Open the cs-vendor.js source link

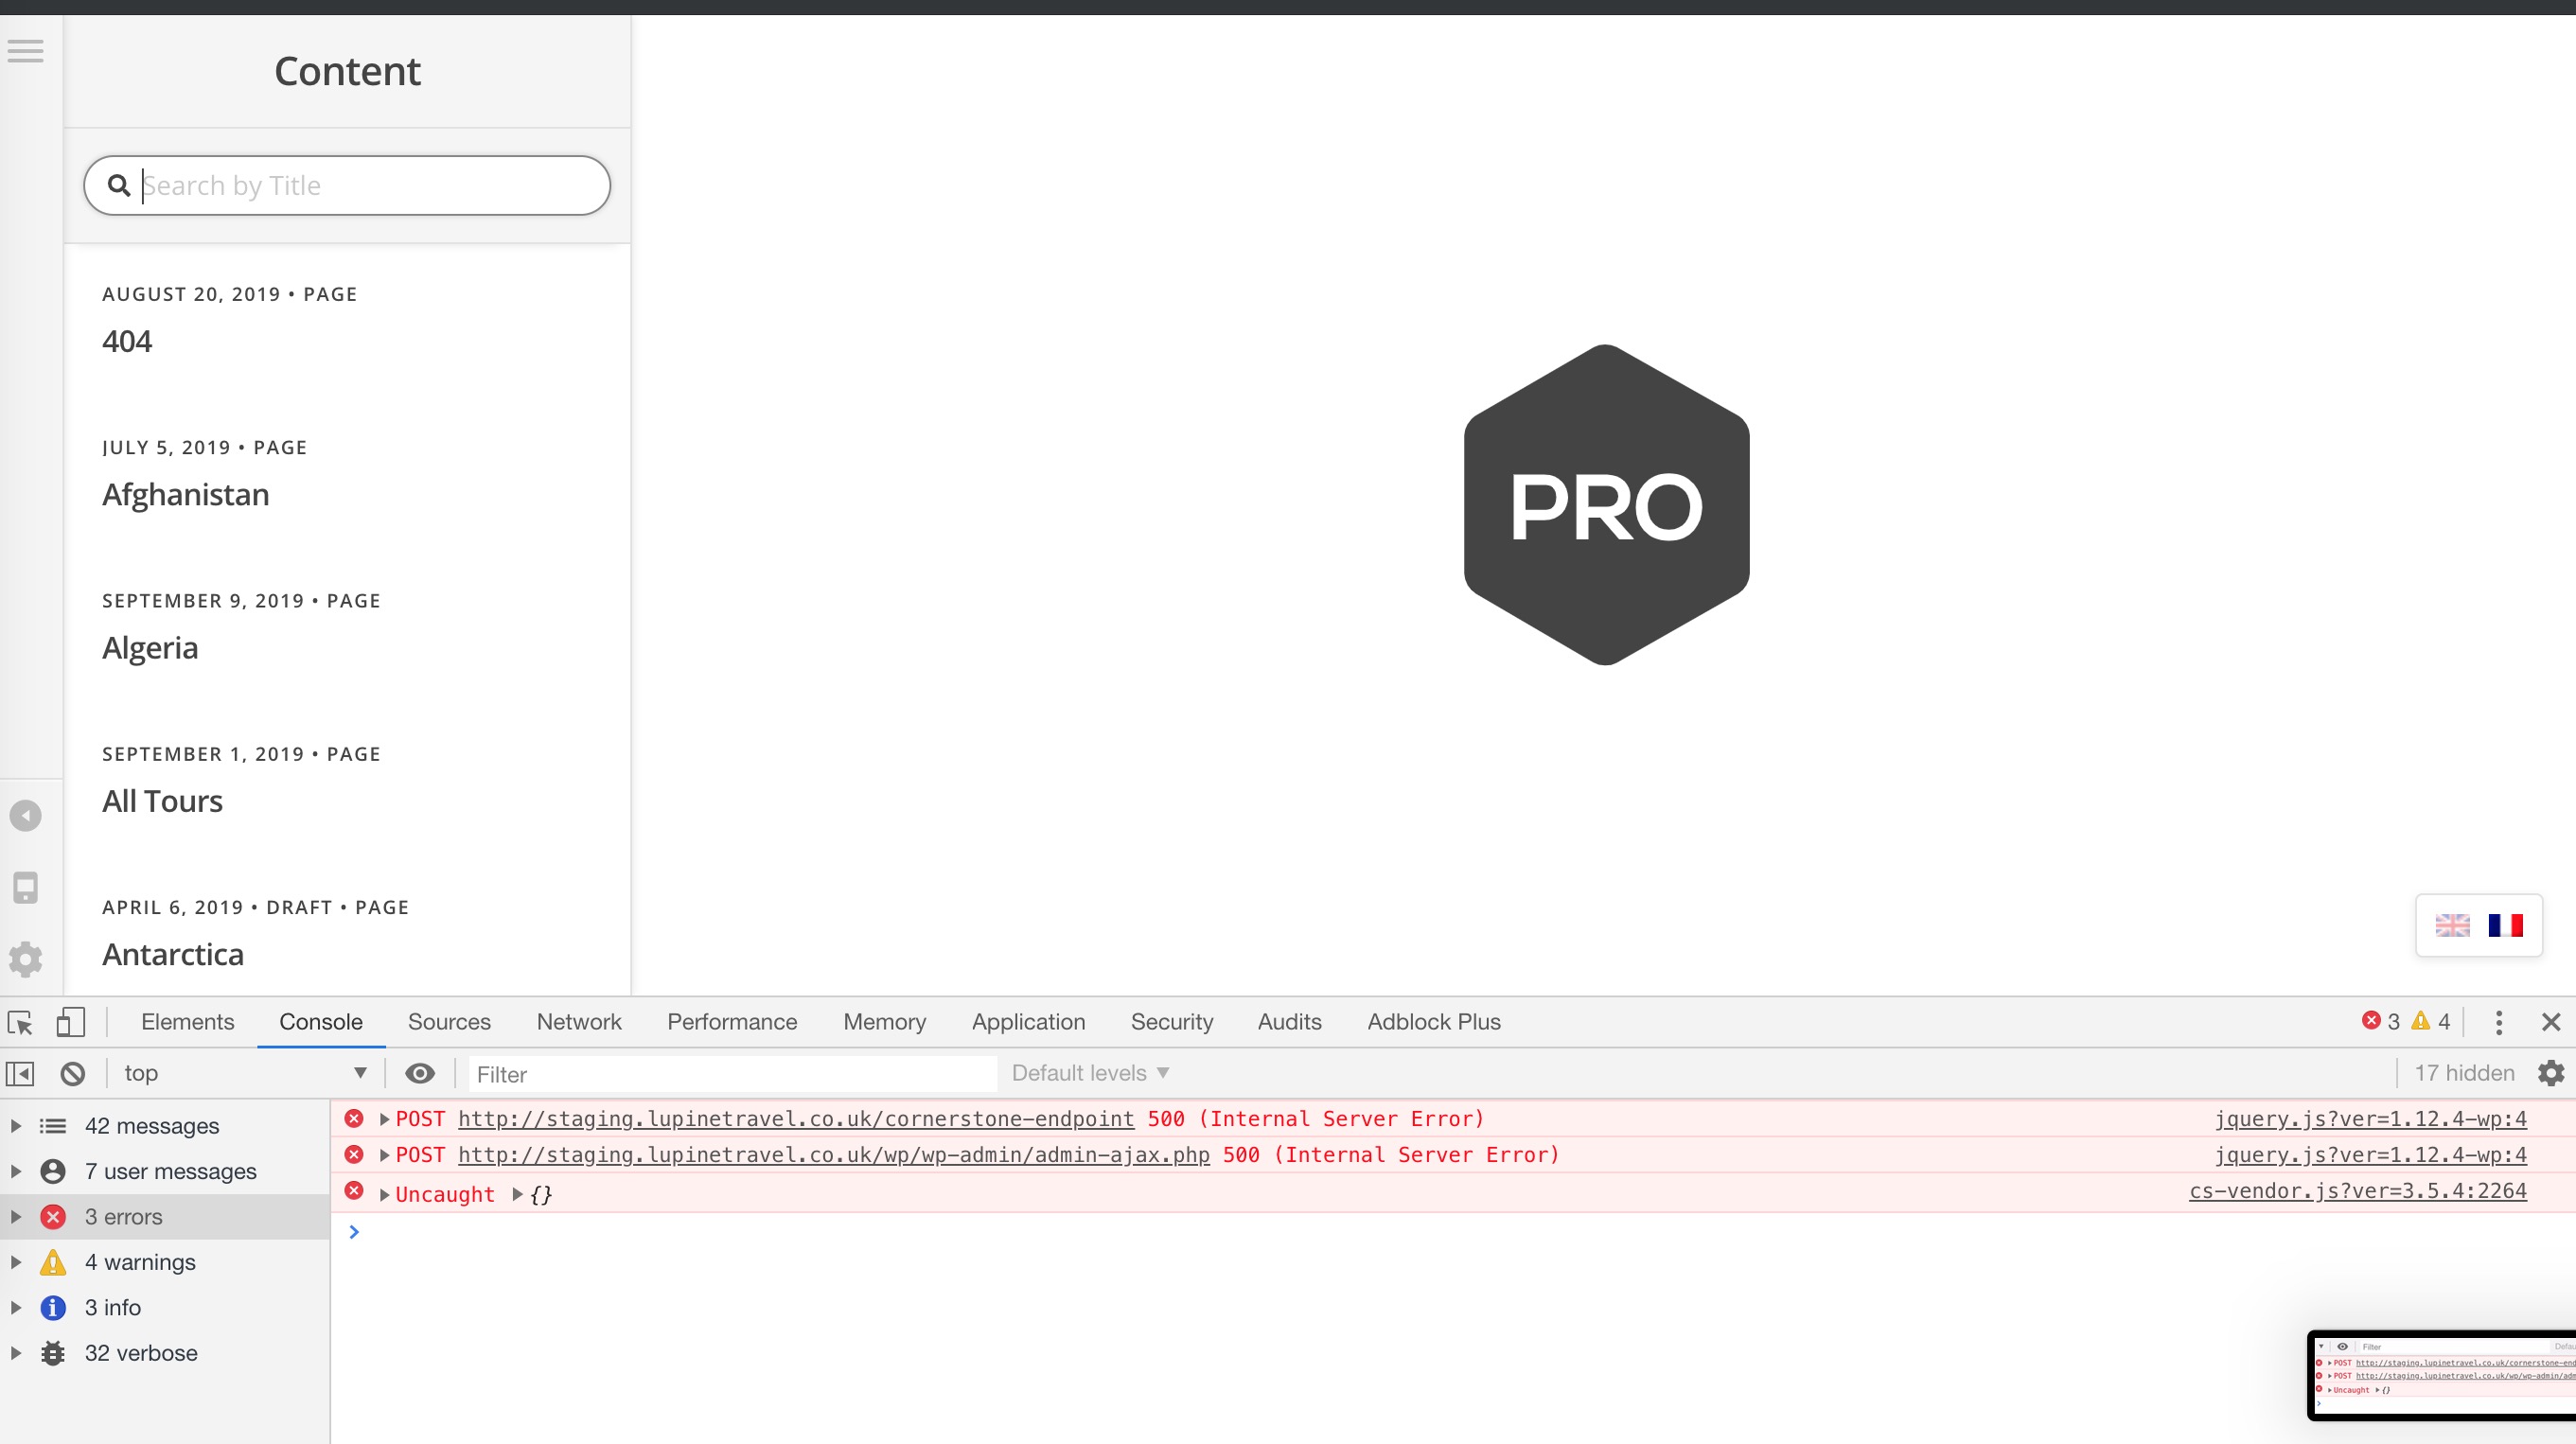(x=2357, y=1192)
